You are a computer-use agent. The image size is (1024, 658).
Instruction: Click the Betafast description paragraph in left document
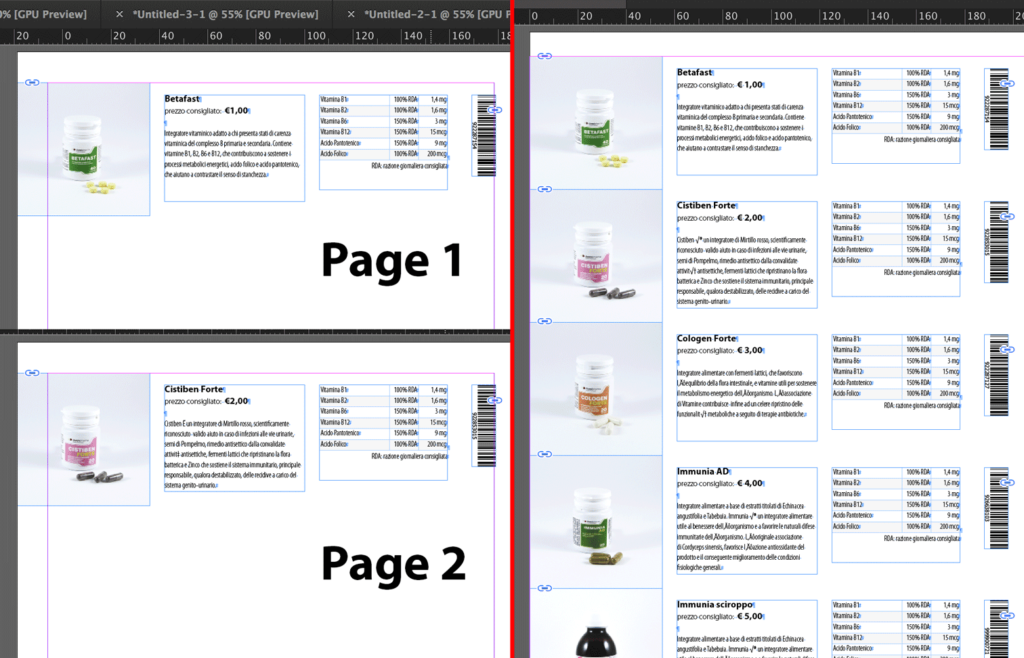(x=232, y=154)
